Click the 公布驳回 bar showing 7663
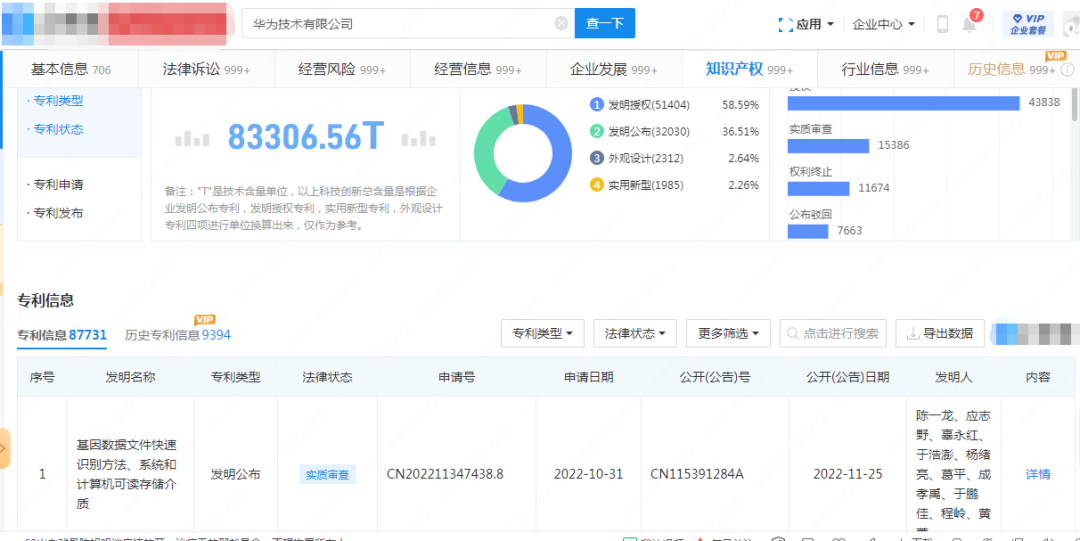This screenshot has width=1080, height=541. click(x=808, y=231)
